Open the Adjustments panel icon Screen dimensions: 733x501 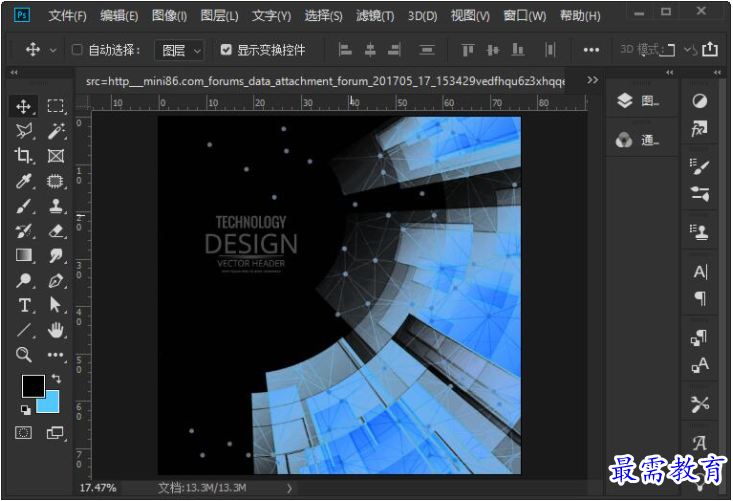click(699, 101)
